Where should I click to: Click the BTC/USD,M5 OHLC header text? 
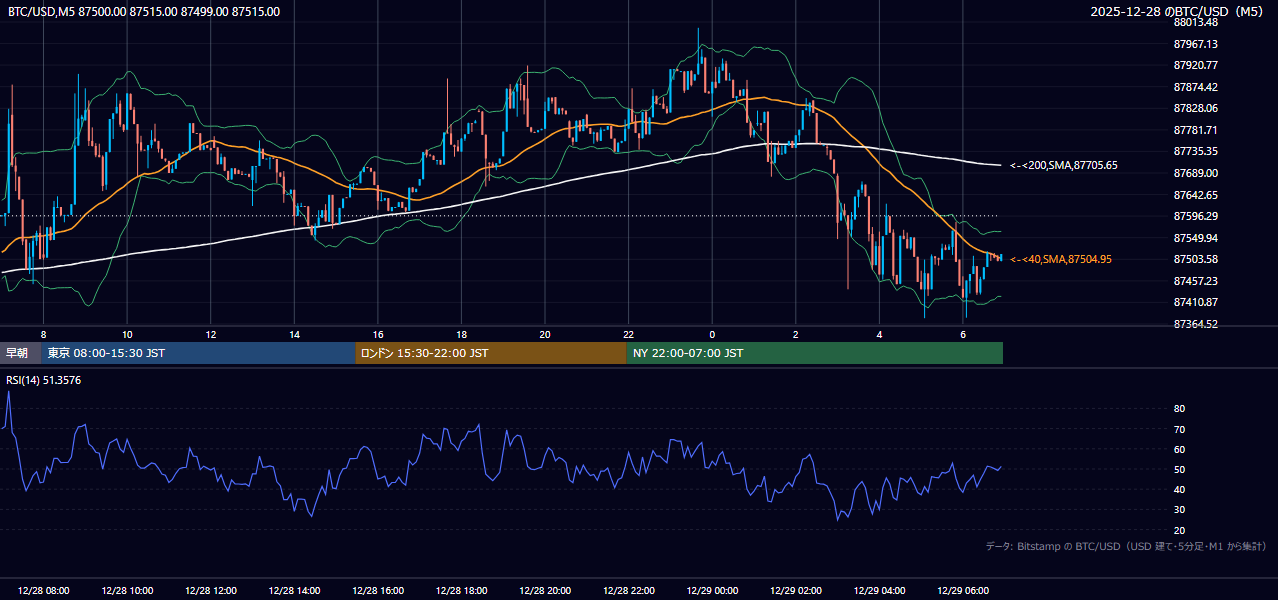(144, 12)
